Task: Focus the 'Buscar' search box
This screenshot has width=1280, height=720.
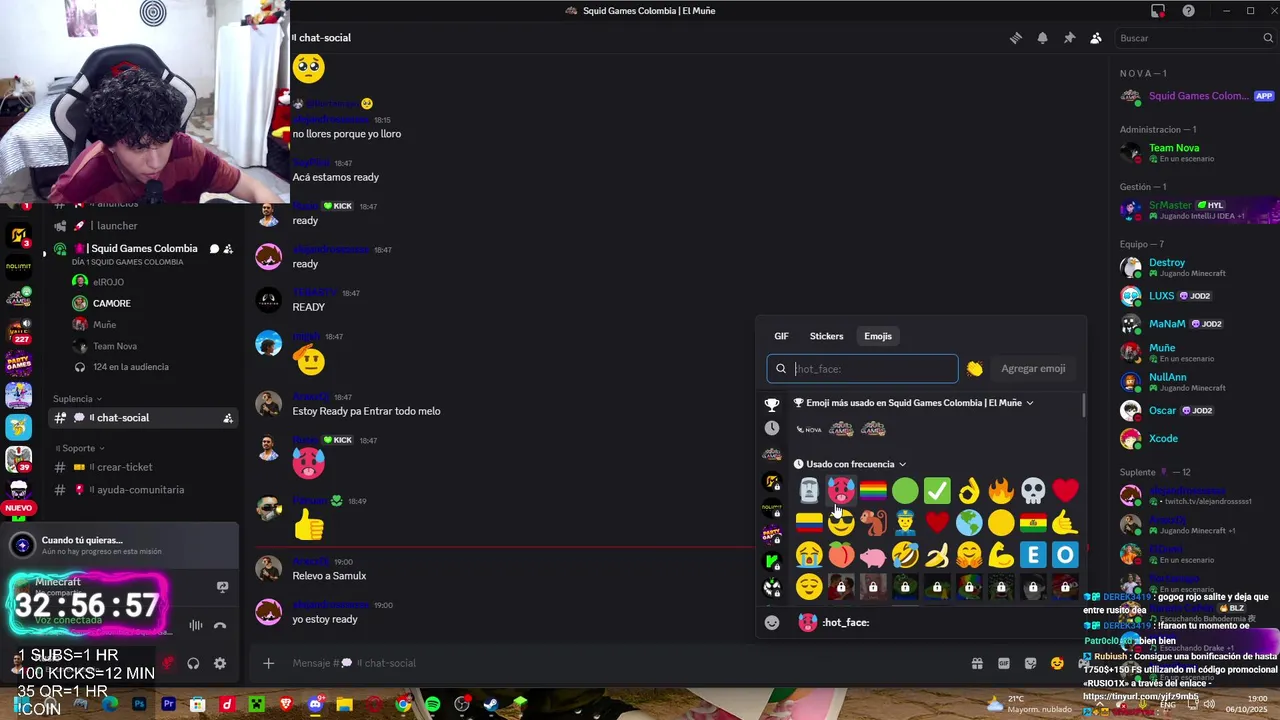Action: tap(1195, 38)
